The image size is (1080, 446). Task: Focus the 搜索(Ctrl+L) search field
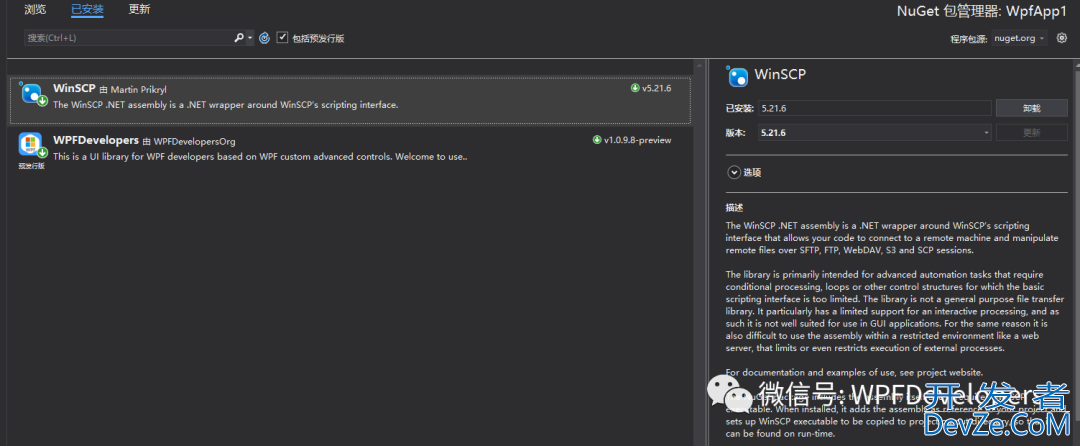coord(125,38)
